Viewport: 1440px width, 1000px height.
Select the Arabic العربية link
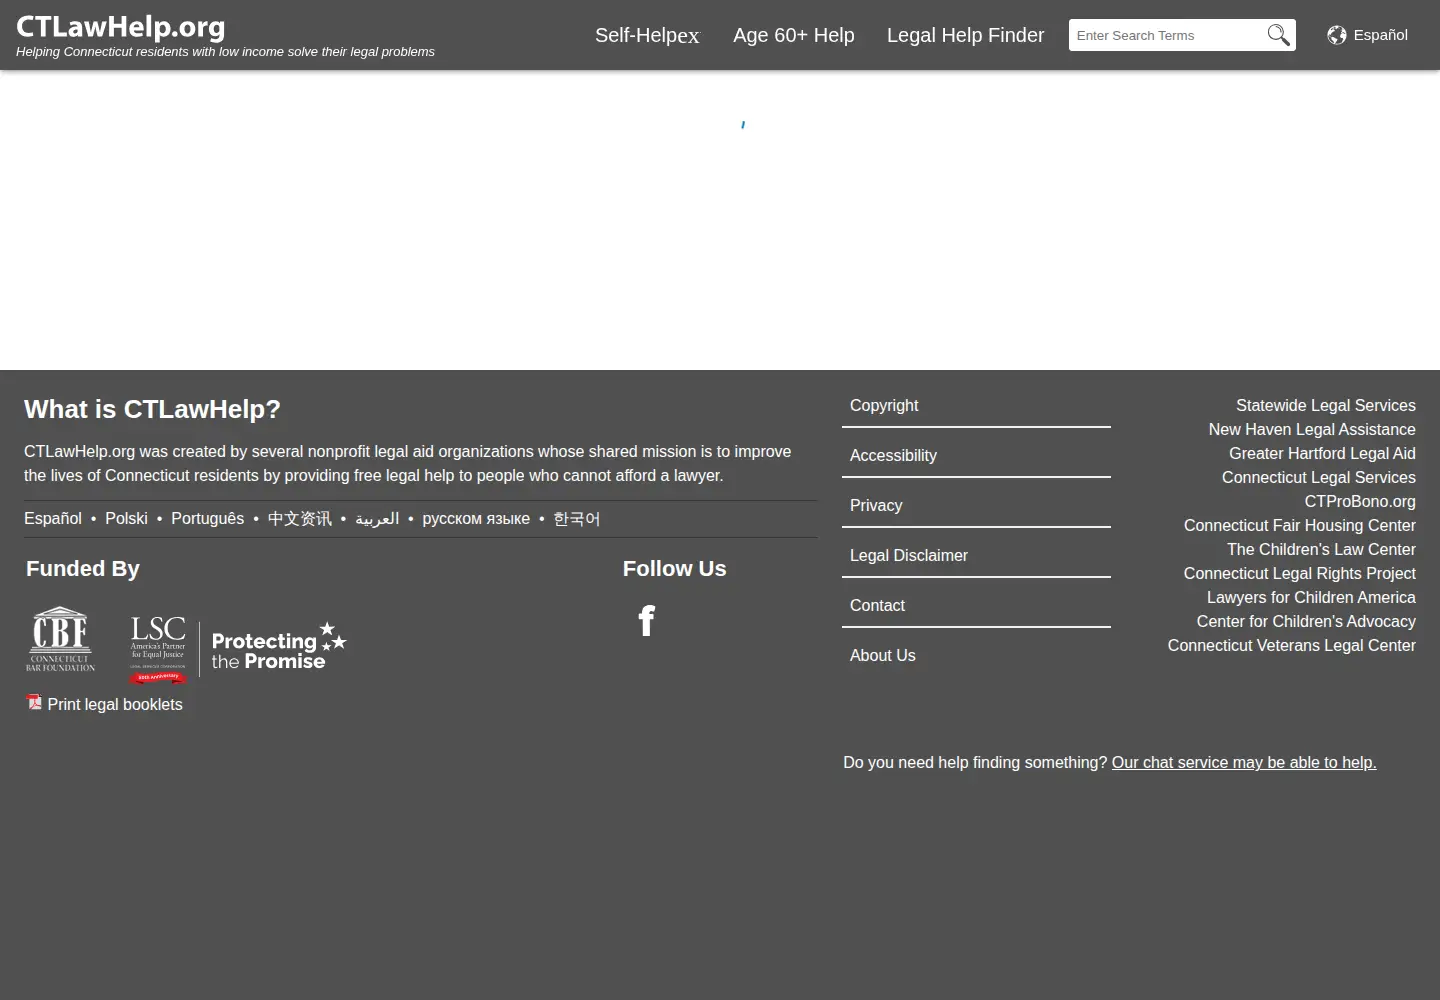[x=377, y=518]
